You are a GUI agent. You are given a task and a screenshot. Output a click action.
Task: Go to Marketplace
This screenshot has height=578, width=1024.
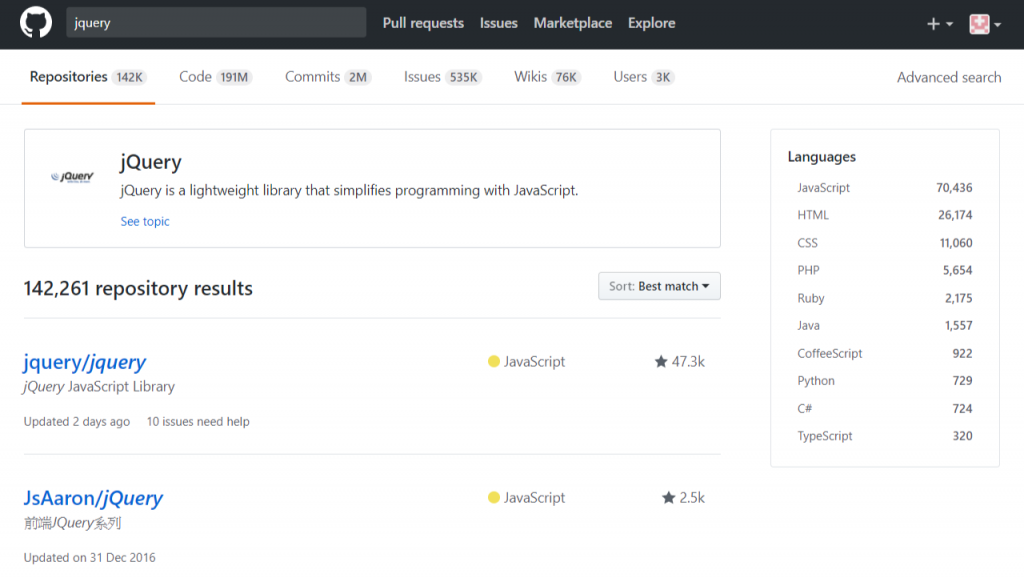(573, 23)
